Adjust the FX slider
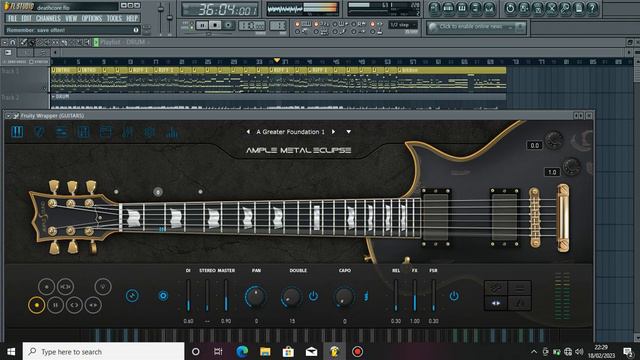 (415, 296)
